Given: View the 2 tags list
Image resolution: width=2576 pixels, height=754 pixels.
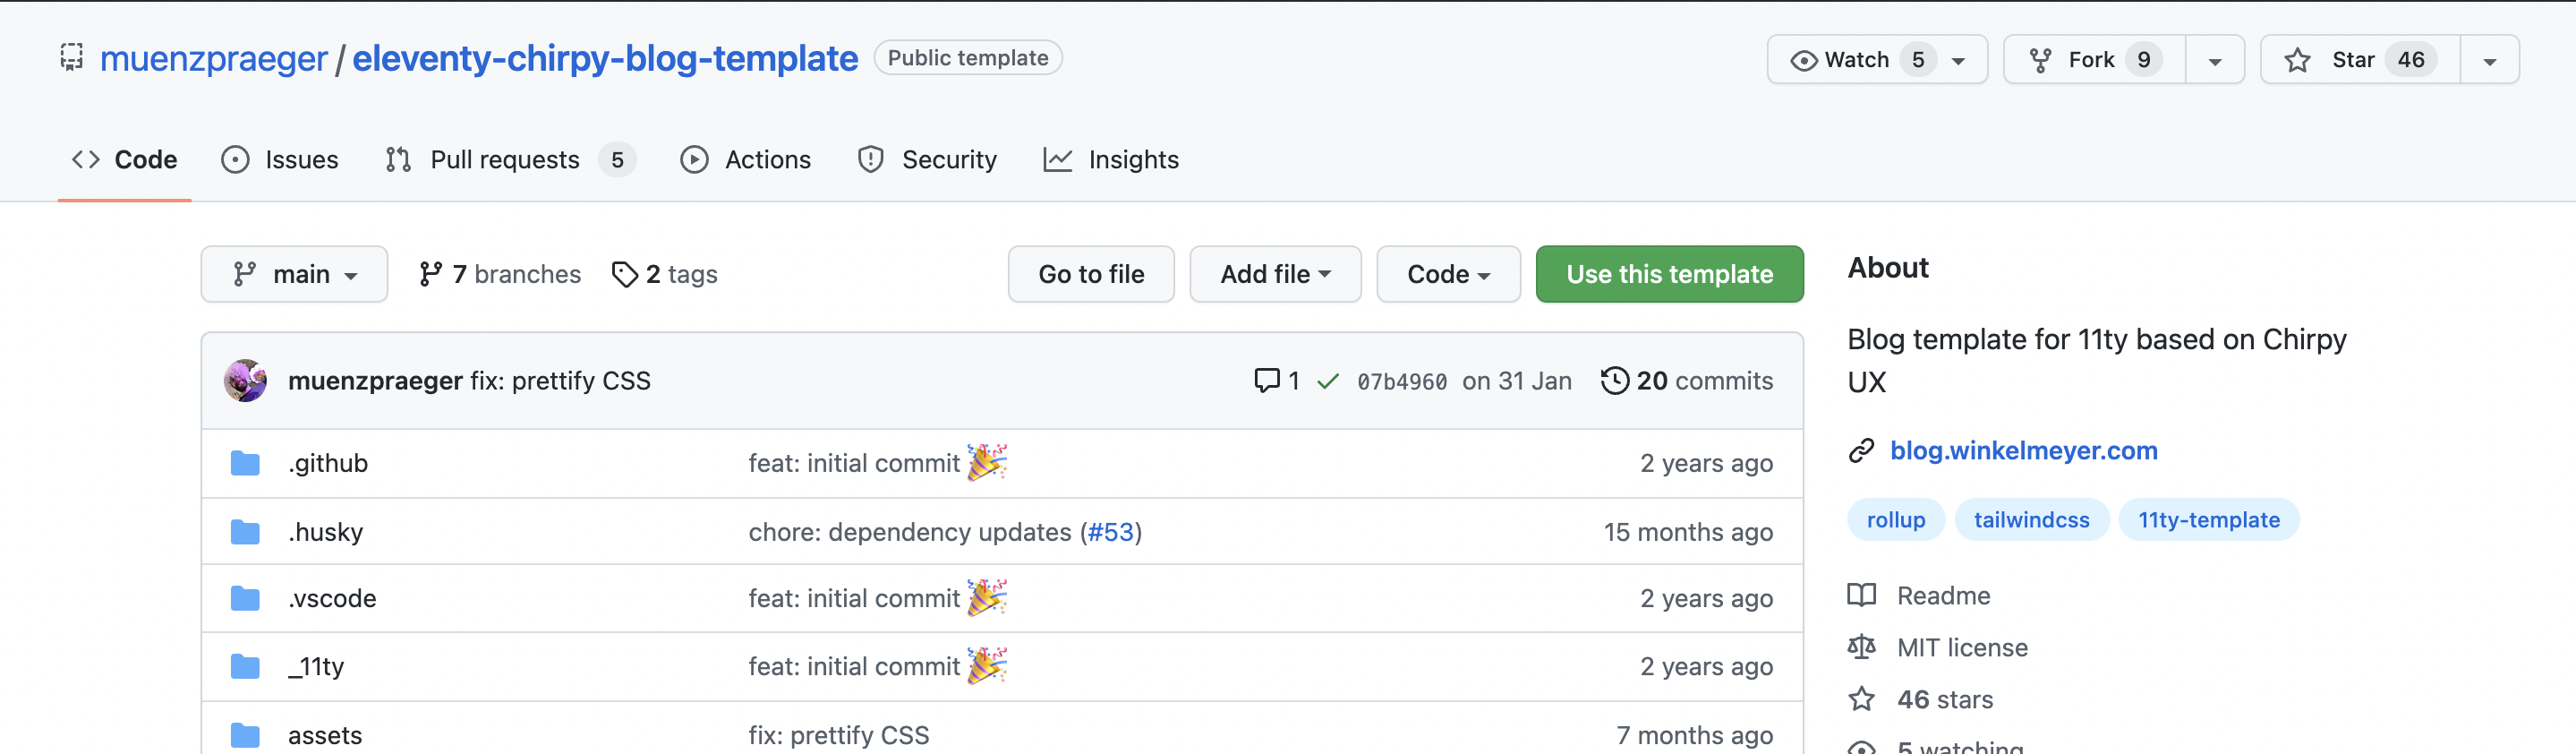Looking at the screenshot, I should (x=665, y=274).
